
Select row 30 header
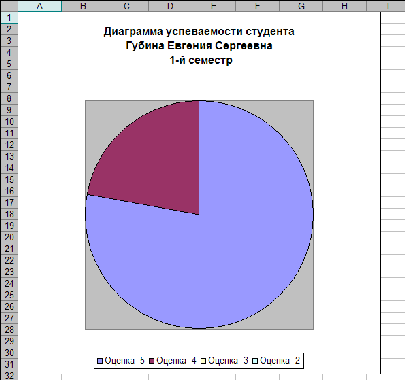click(x=9, y=353)
